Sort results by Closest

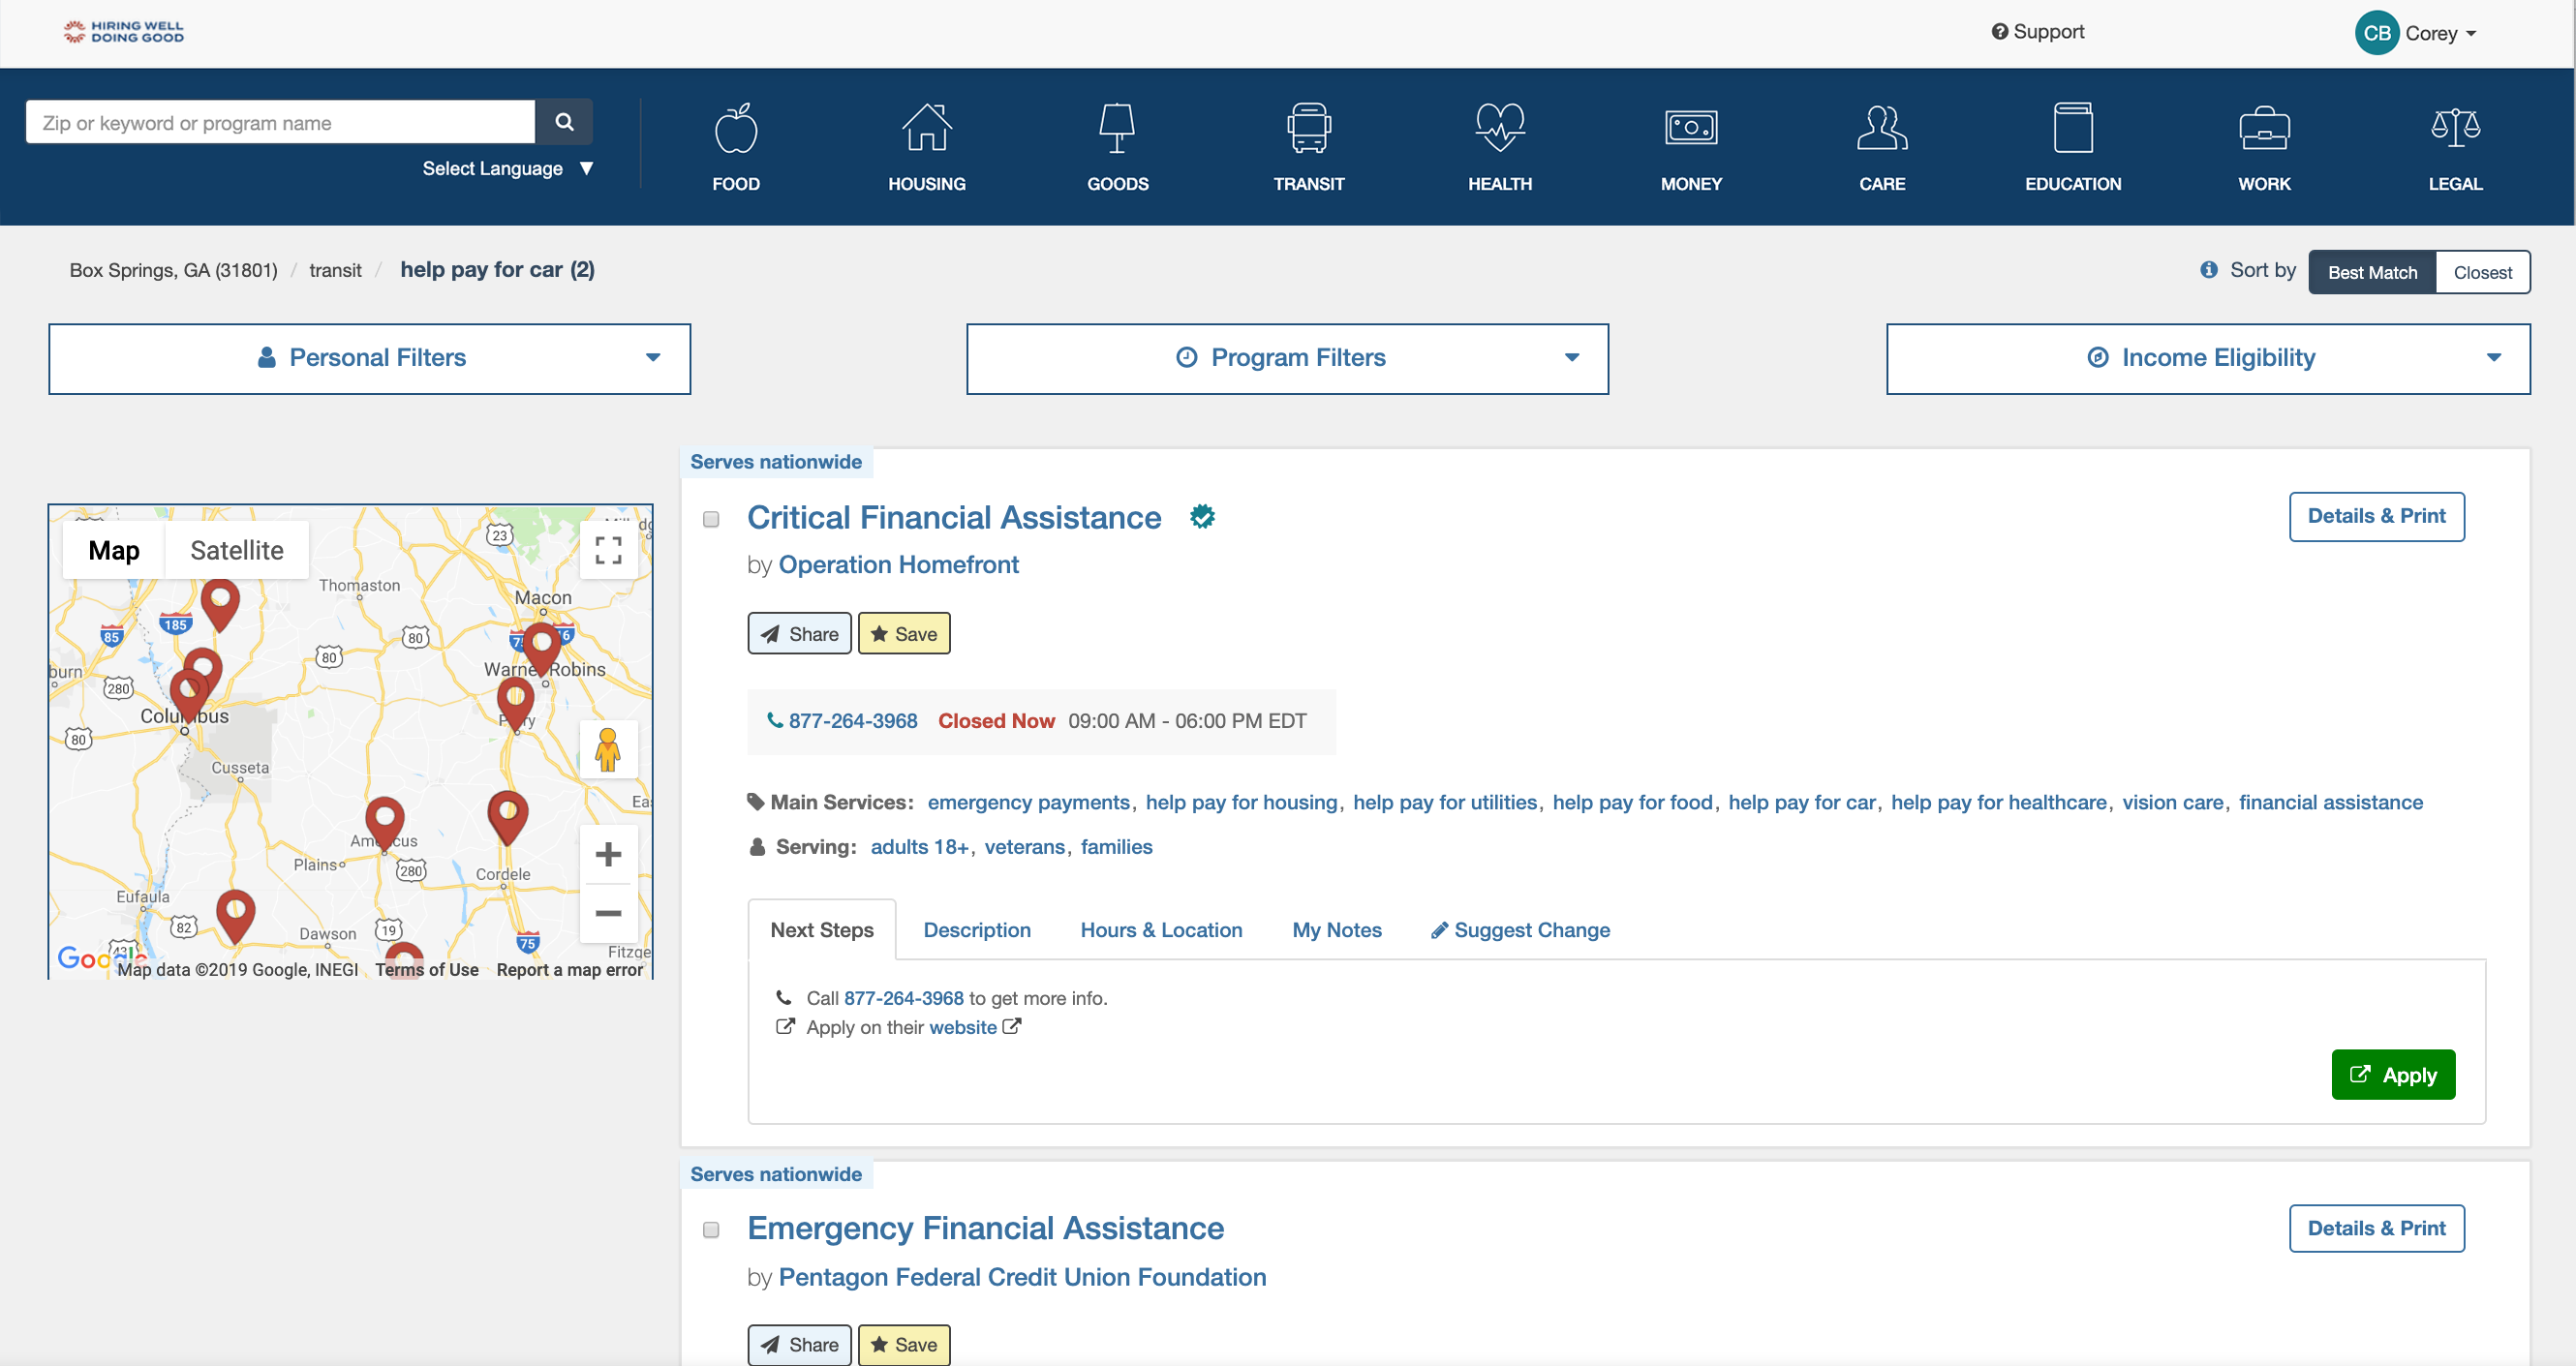click(x=2482, y=272)
